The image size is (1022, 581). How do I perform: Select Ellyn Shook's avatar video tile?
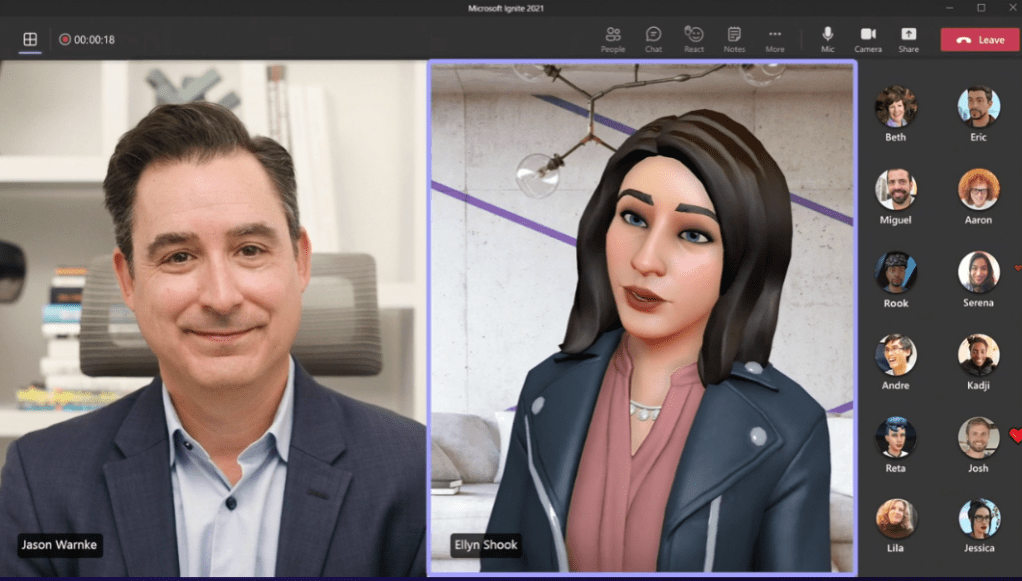click(642, 318)
